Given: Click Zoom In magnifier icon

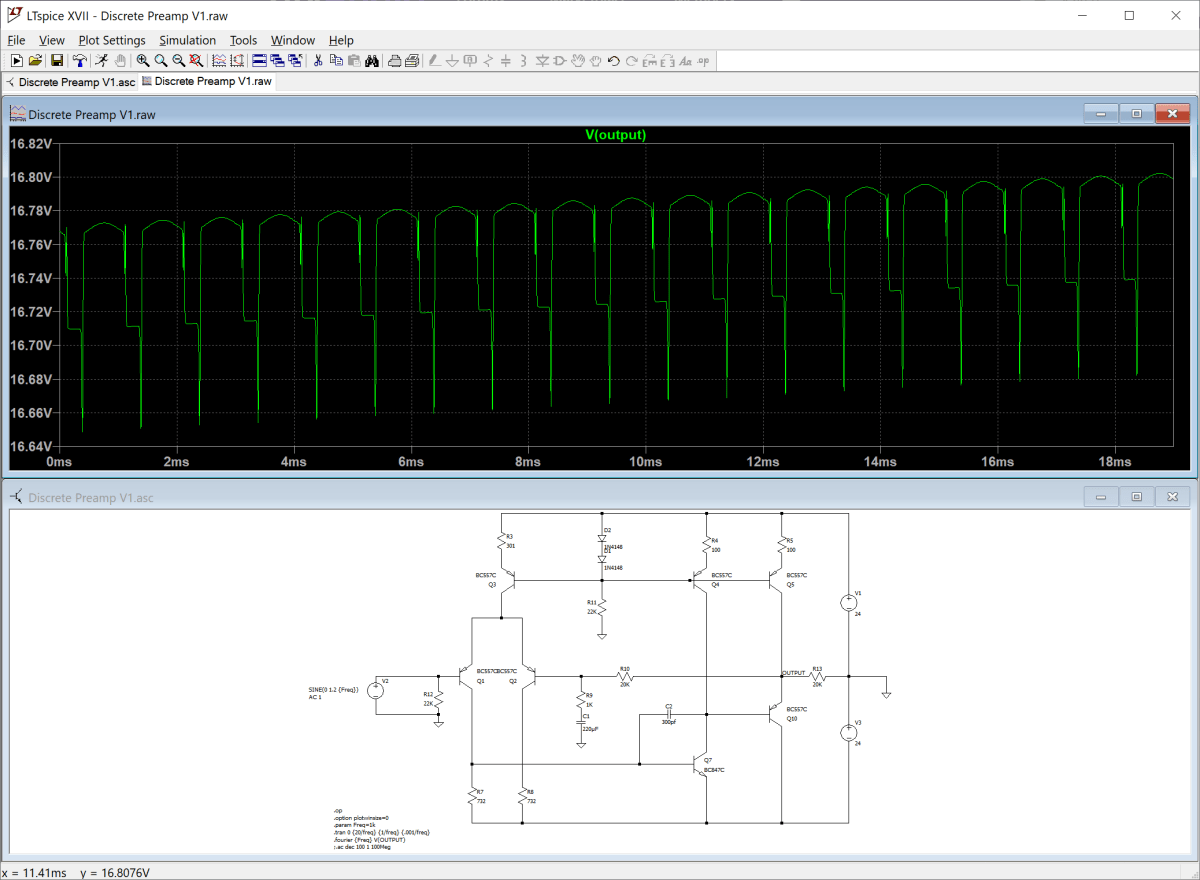Looking at the screenshot, I should (x=142, y=61).
